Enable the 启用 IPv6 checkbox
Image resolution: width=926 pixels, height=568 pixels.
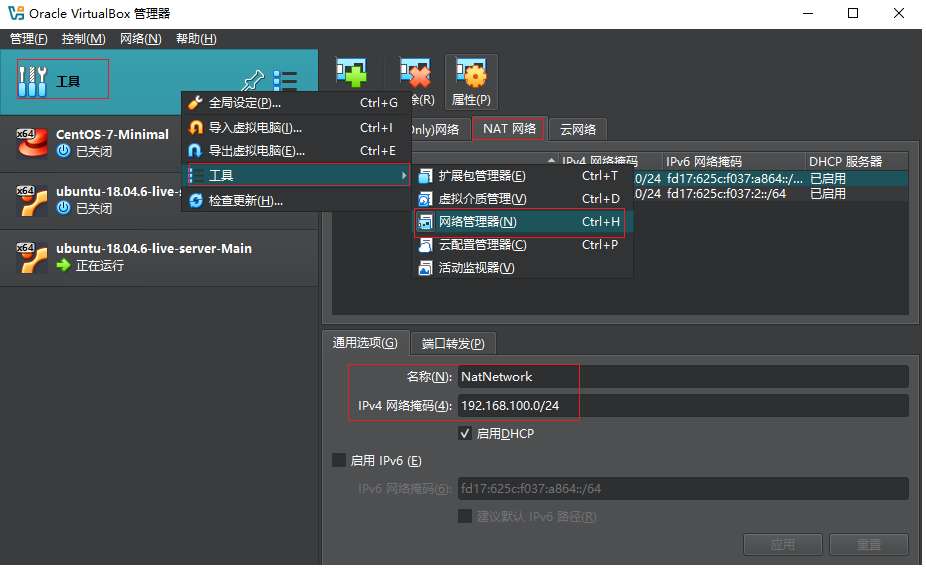[x=339, y=460]
